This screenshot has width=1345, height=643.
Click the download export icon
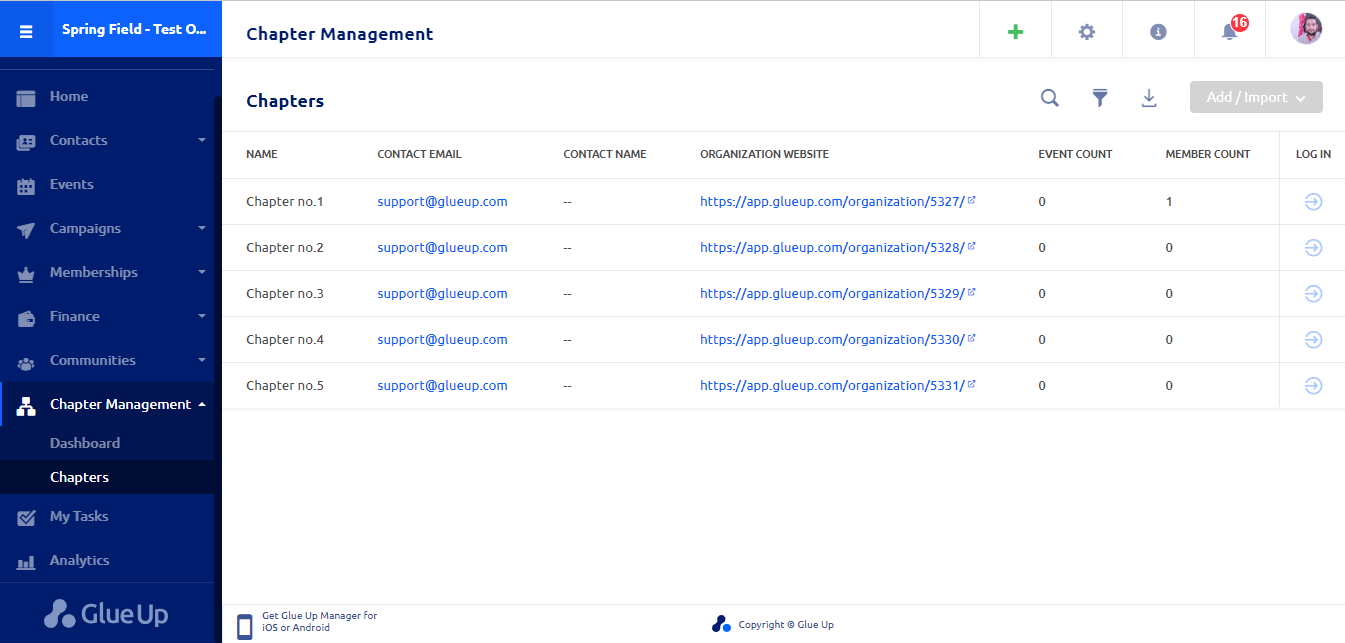click(1149, 98)
